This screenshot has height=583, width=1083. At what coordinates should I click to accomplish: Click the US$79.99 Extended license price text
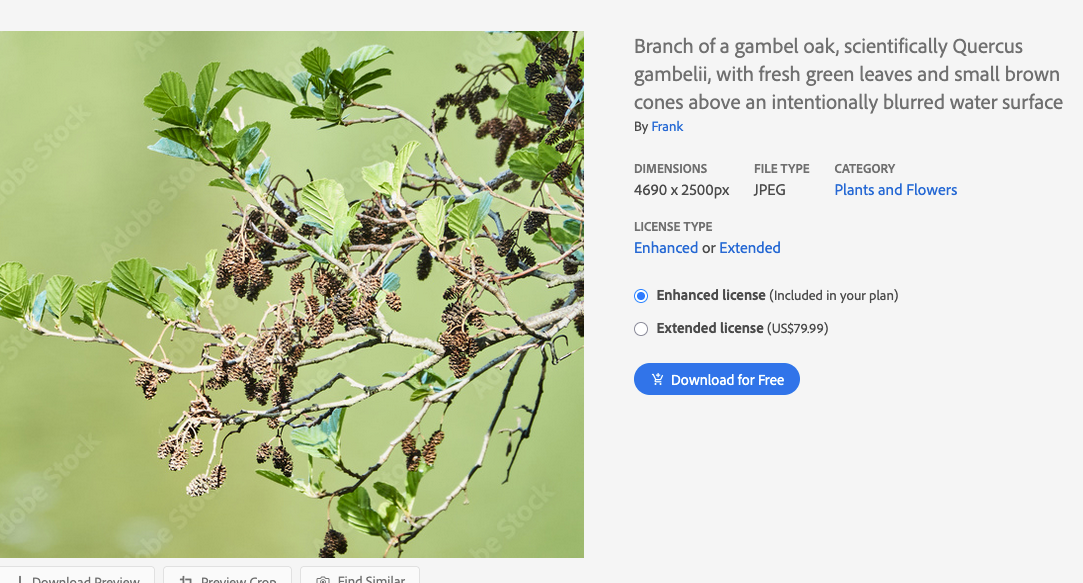[797, 328]
